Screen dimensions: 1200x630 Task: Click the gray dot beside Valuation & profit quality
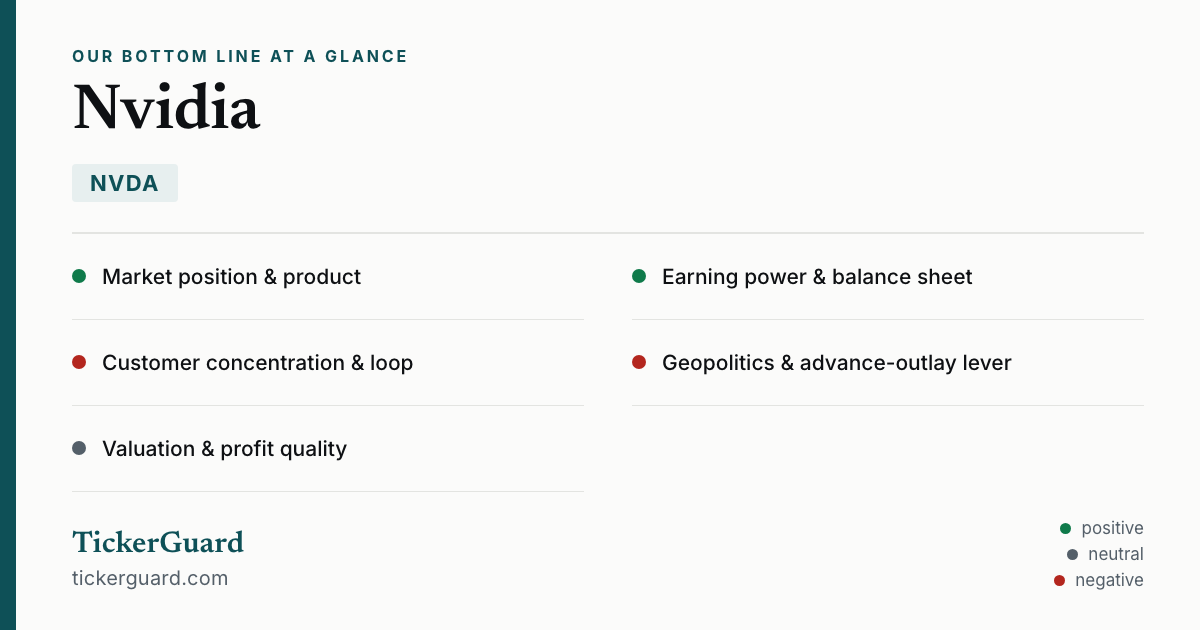(x=79, y=448)
